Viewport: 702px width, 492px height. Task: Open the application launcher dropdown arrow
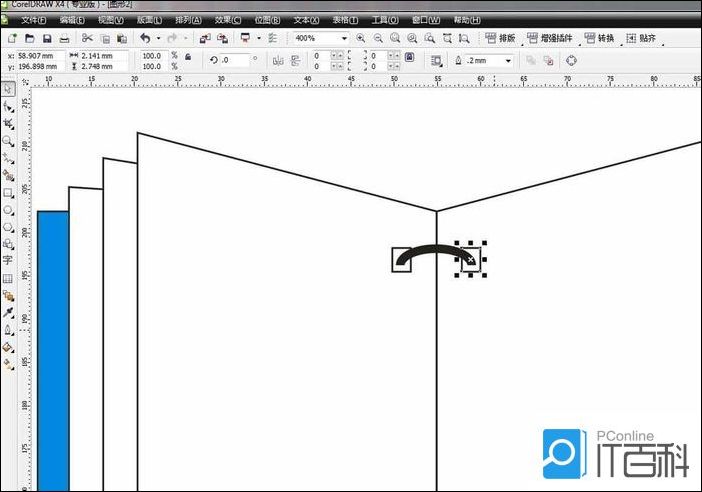click(259, 39)
